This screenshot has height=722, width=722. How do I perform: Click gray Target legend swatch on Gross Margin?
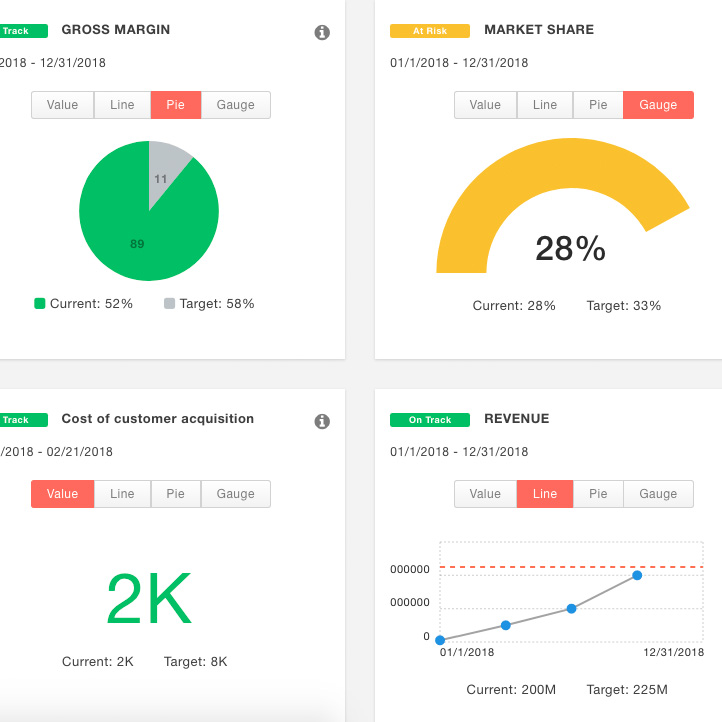tap(169, 303)
